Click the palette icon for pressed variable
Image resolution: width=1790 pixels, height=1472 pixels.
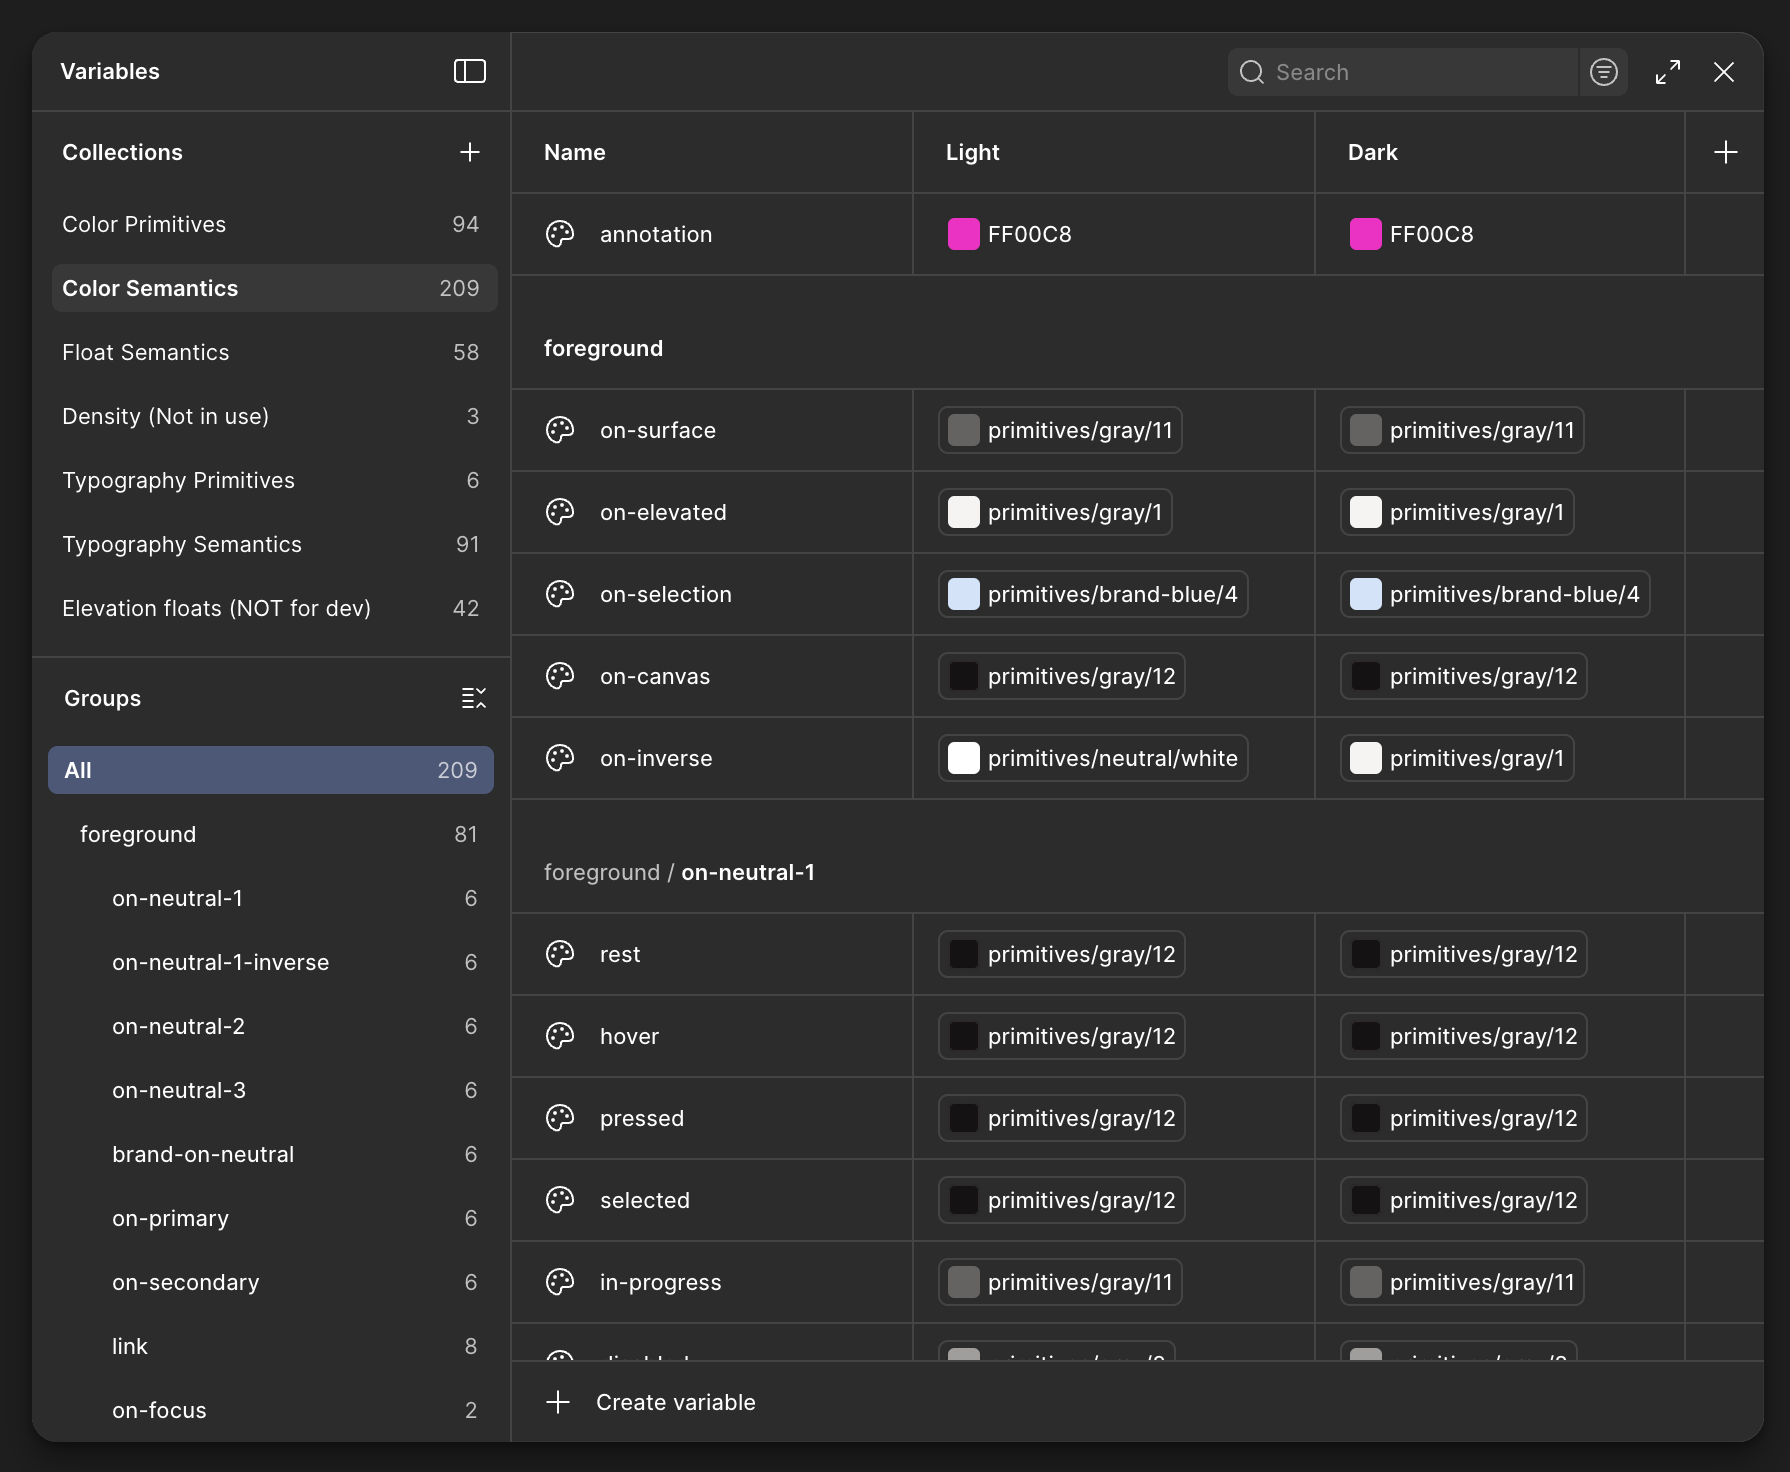click(560, 1118)
